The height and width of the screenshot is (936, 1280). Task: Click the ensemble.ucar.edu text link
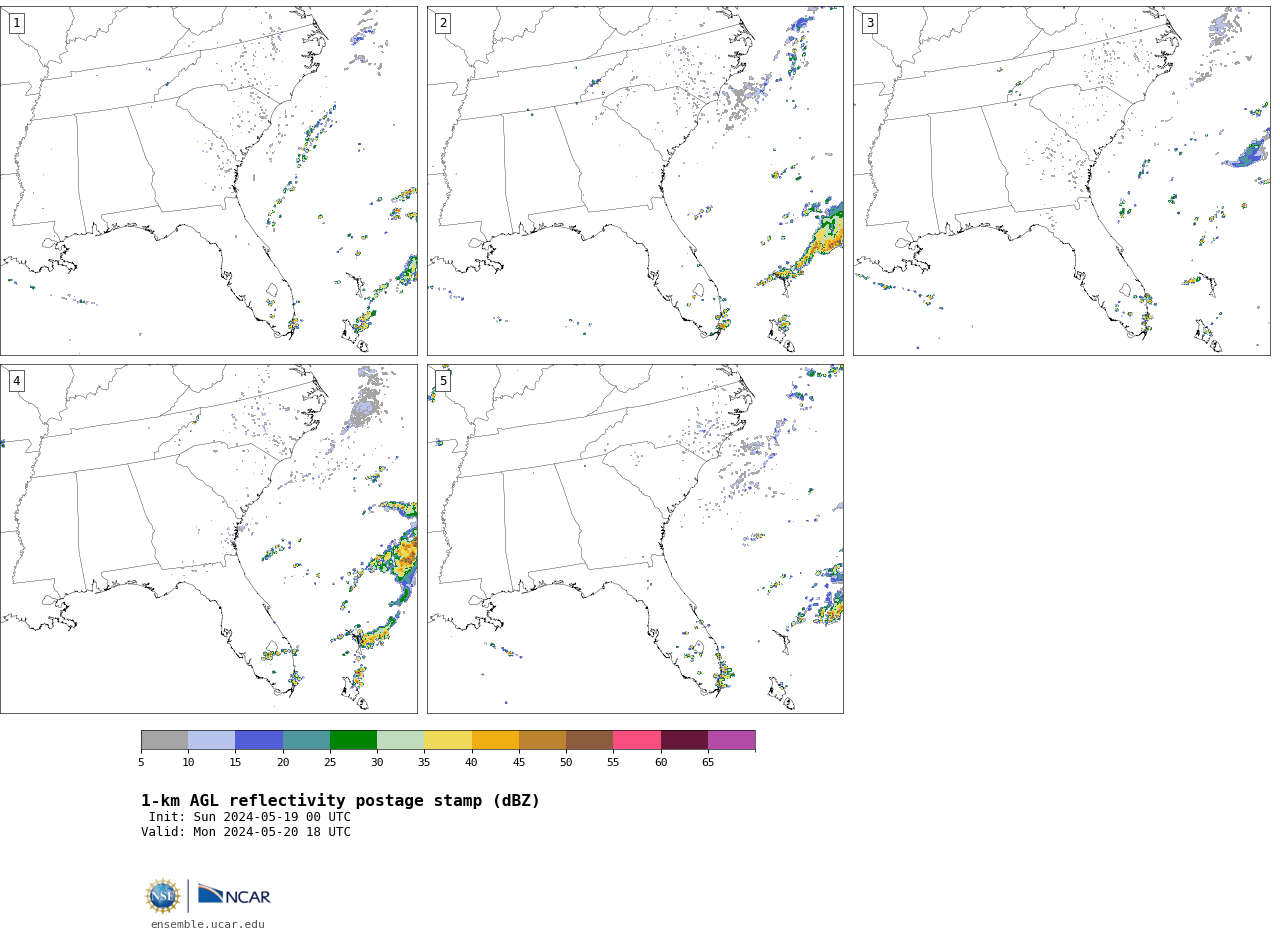pyautogui.click(x=208, y=925)
